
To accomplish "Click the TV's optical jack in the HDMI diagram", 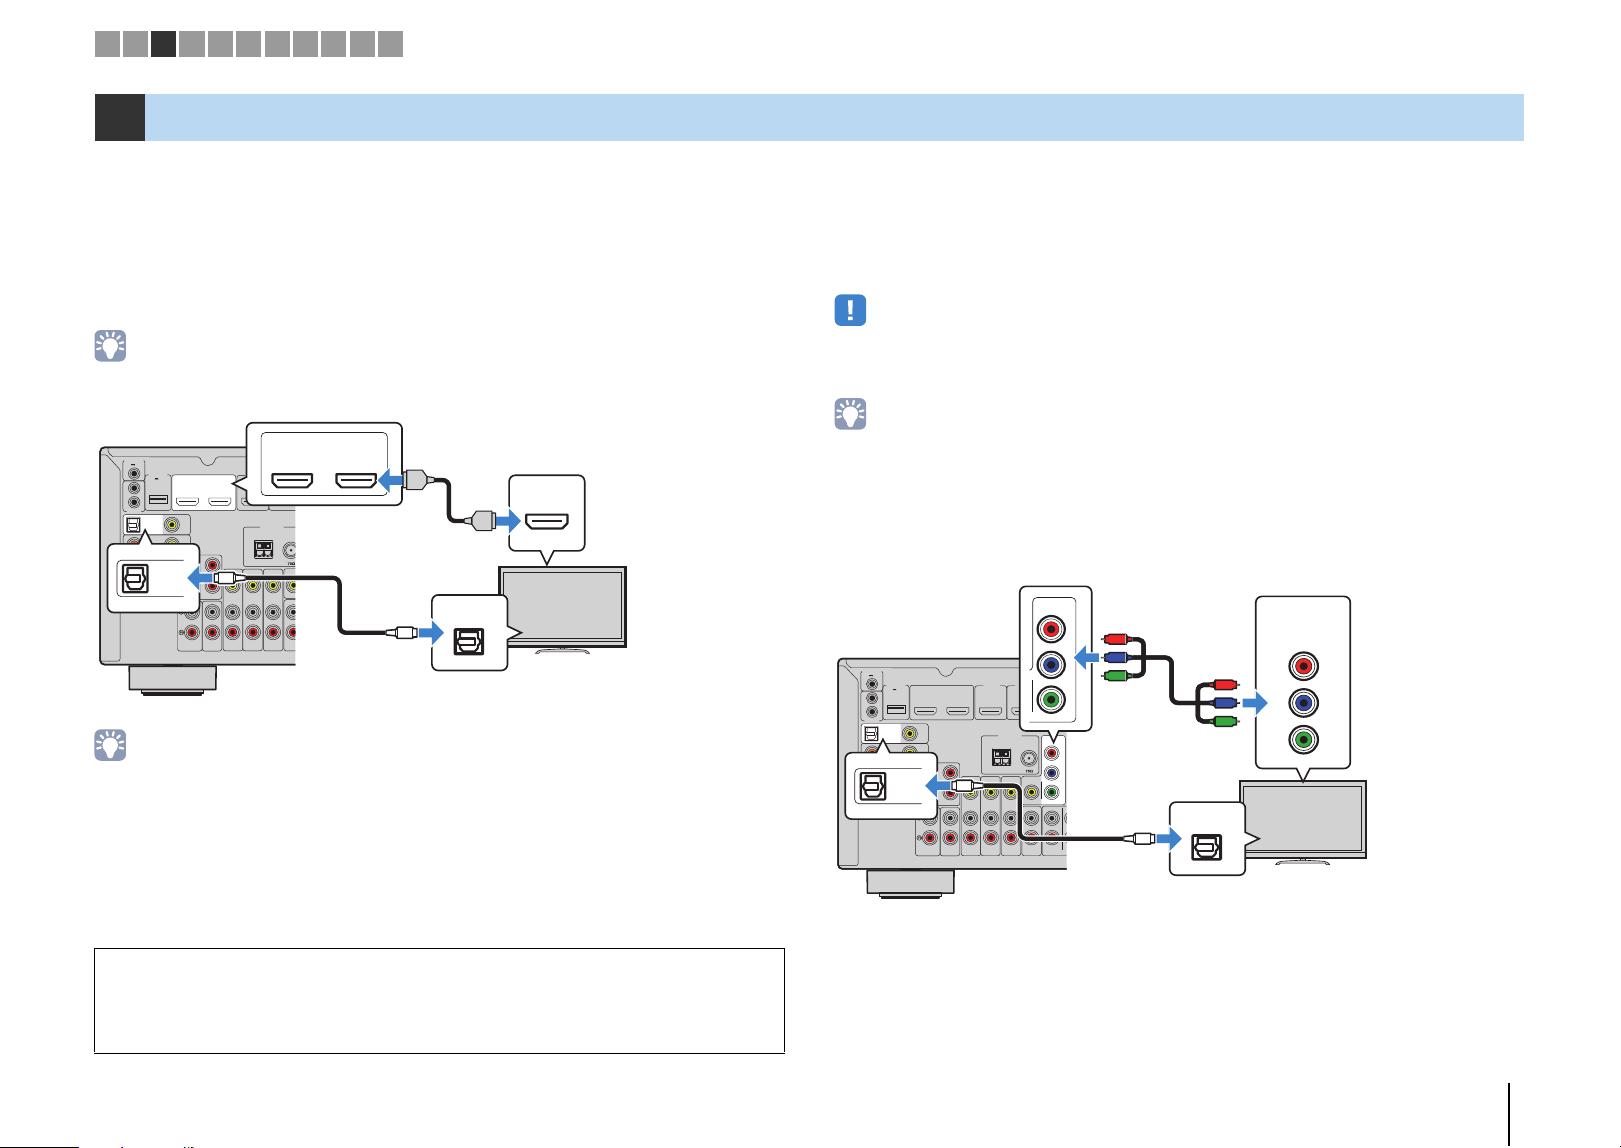I will tap(469, 640).
